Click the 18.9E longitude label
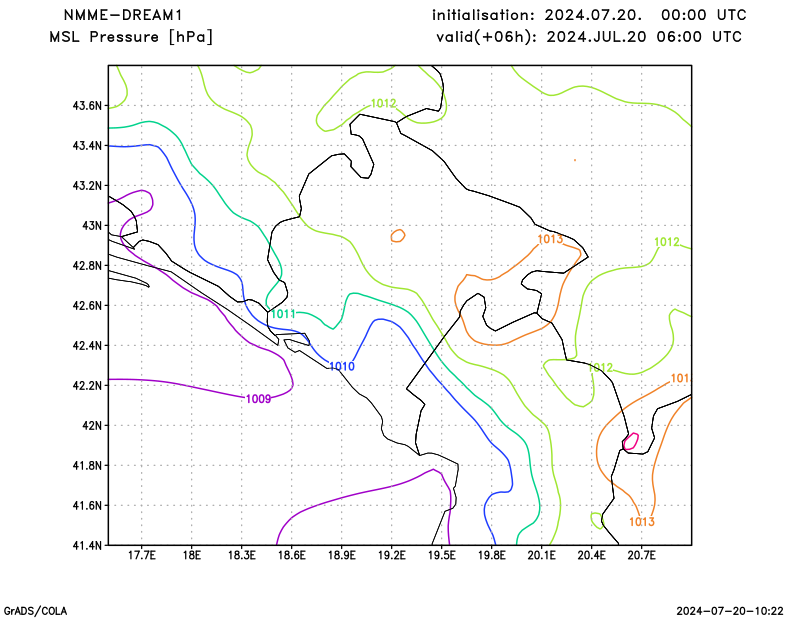Screen dimensions: 800x618 (341, 555)
